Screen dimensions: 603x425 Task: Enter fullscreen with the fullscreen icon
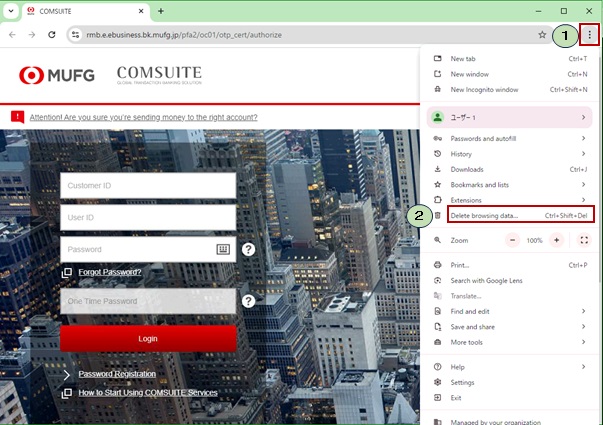(x=584, y=240)
